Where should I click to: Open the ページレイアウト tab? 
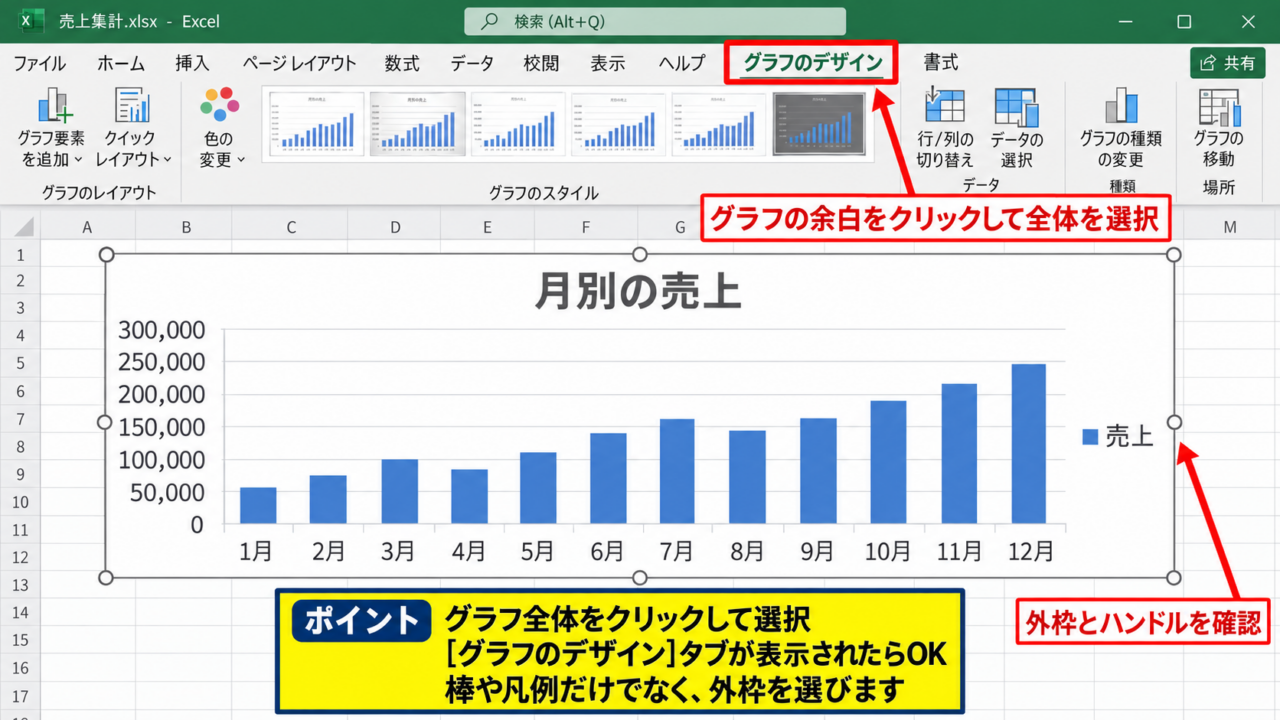[x=299, y=63]
